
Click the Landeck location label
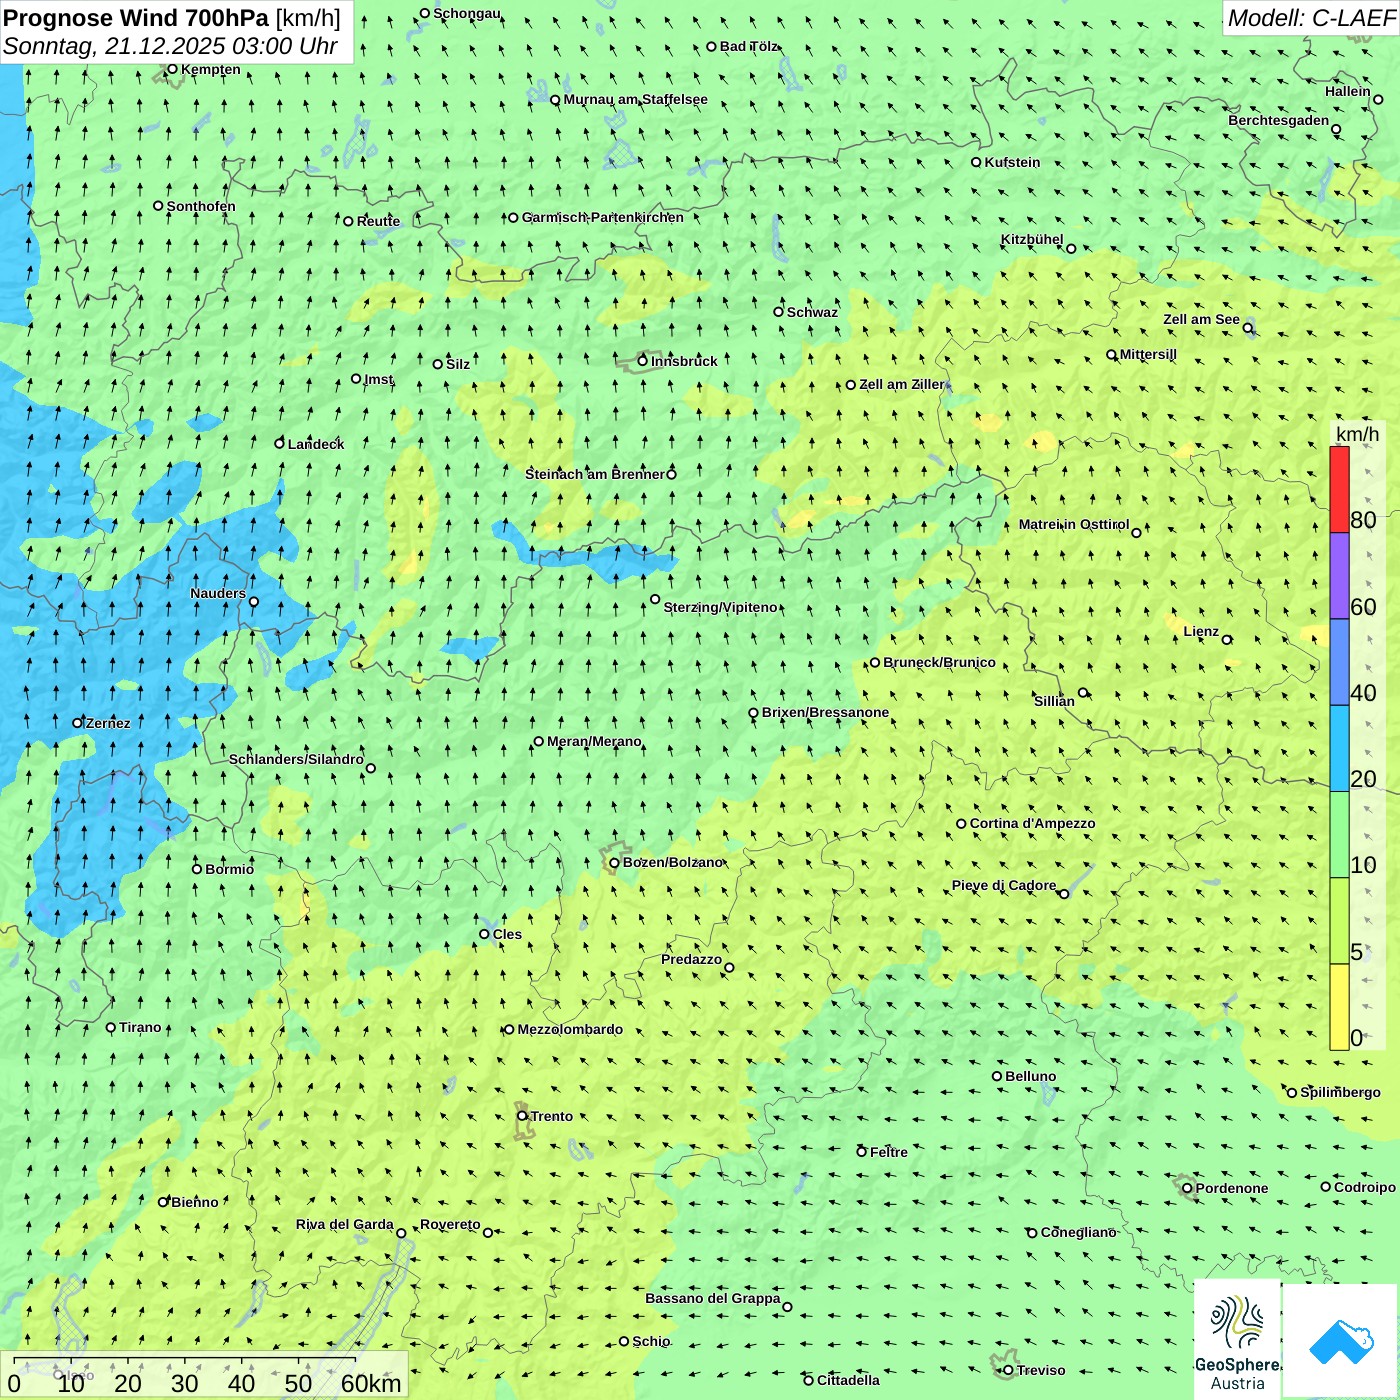(316, 444)
